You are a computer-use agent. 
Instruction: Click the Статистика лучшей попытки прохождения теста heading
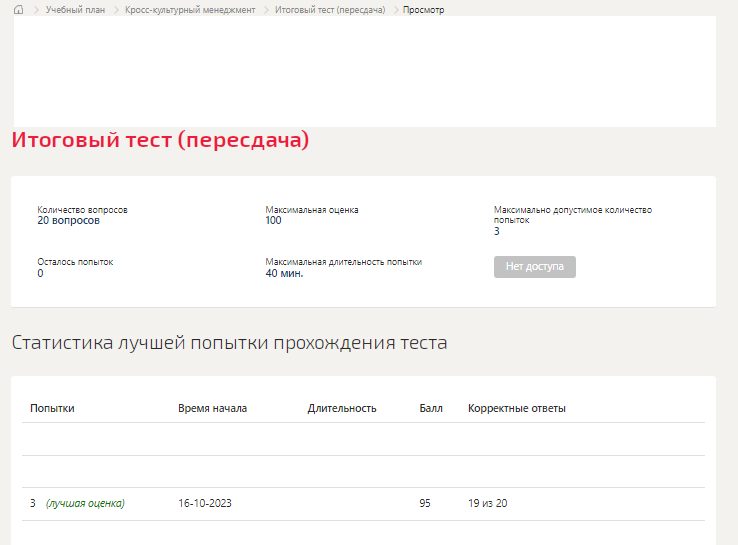tap(229, 343)
